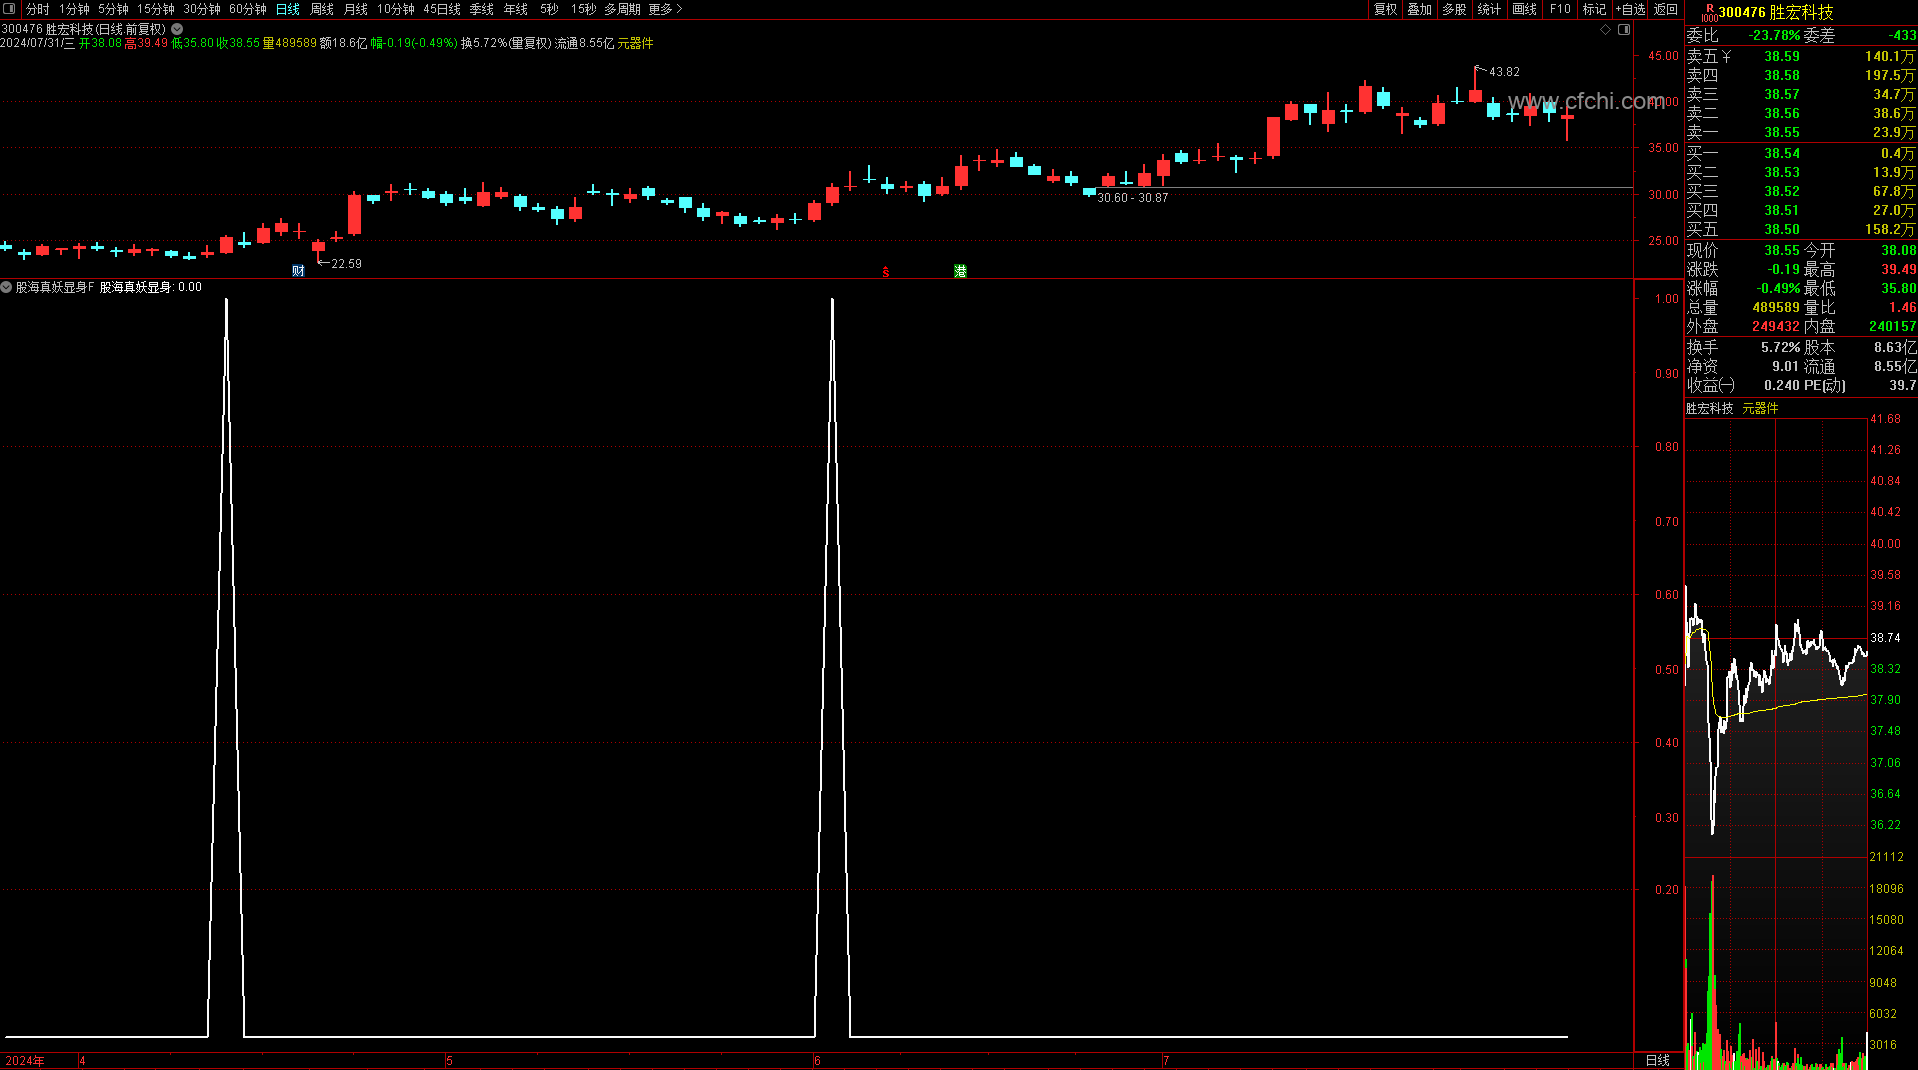Click the 内盘 value 240157
This screenshot has height=1070, width=1918.
point(1892,326)
